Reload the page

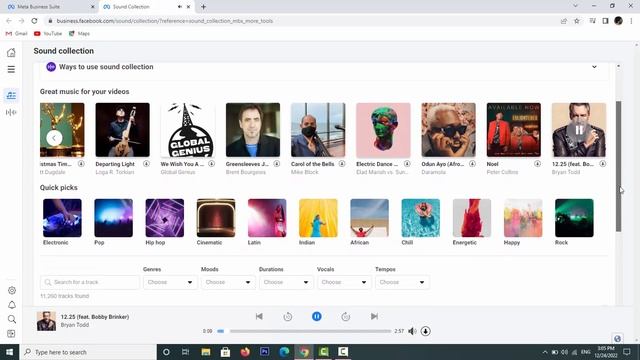34,21
